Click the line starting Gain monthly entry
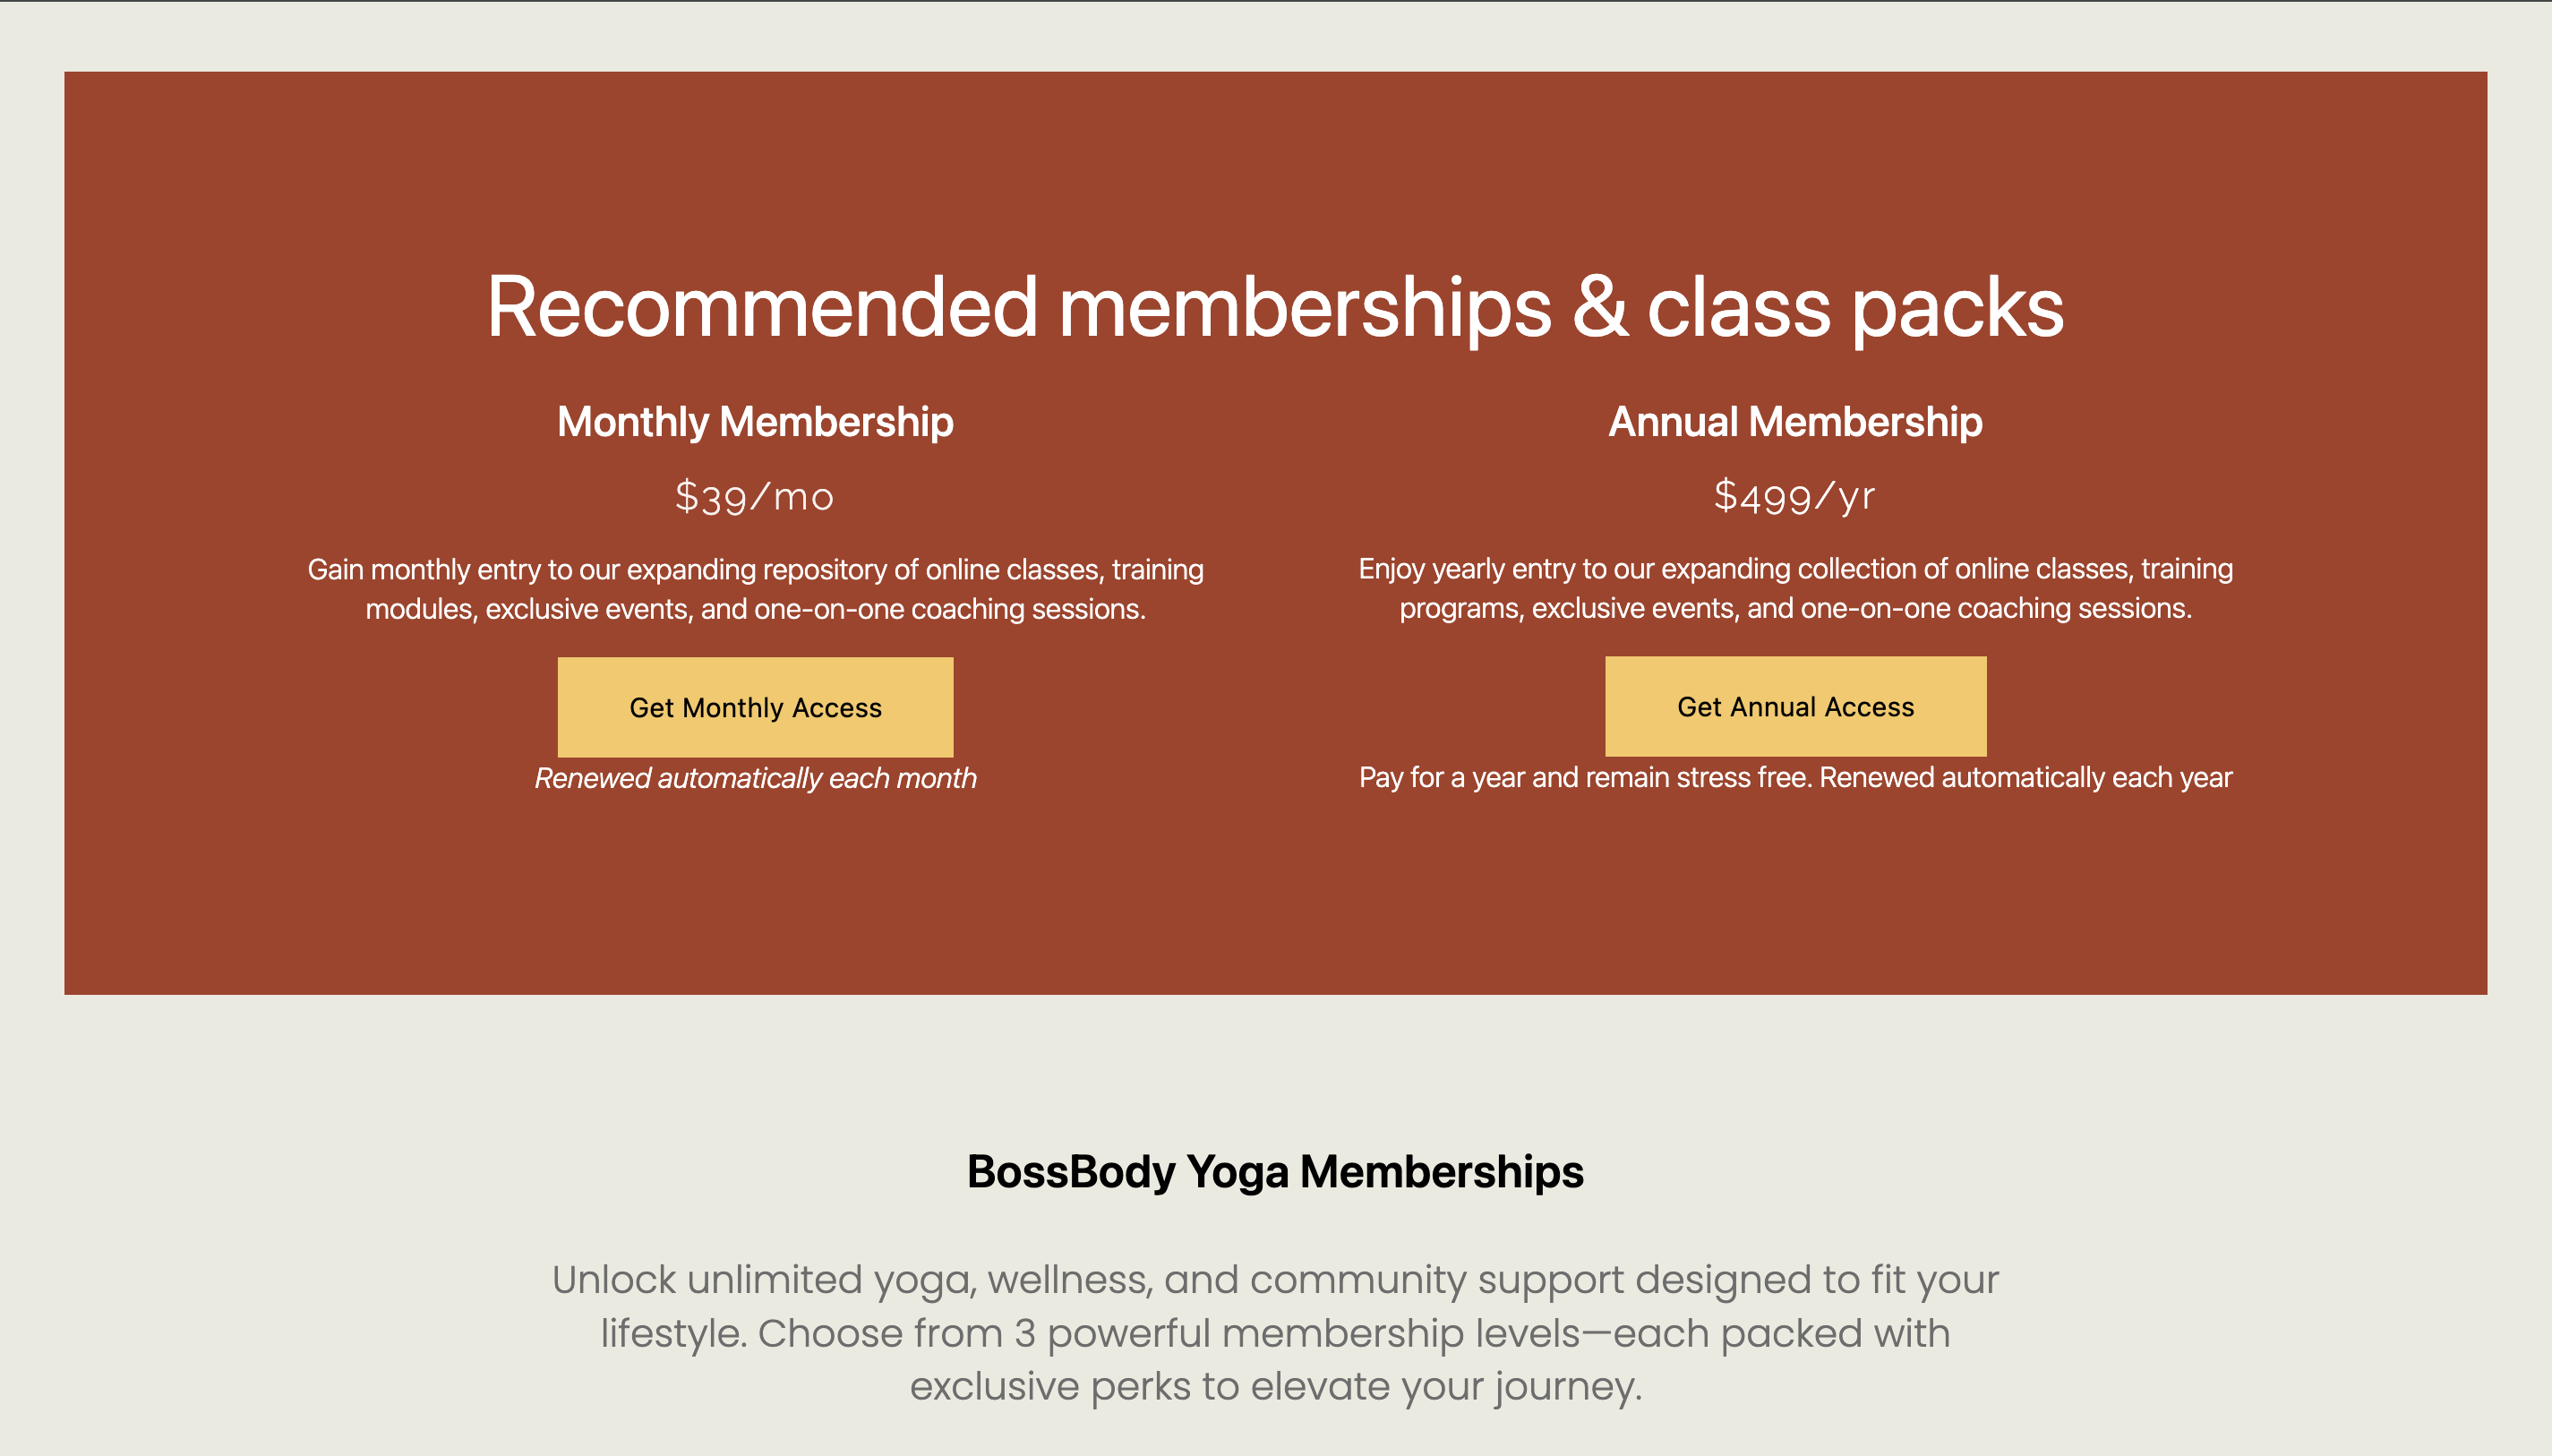 [755, 569]
